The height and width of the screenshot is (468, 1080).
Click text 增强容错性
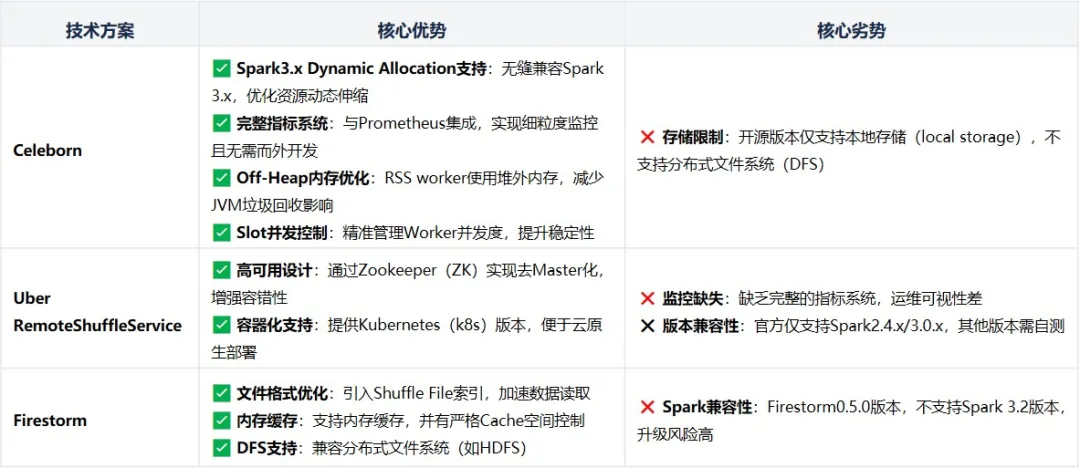tap(249, 298)
